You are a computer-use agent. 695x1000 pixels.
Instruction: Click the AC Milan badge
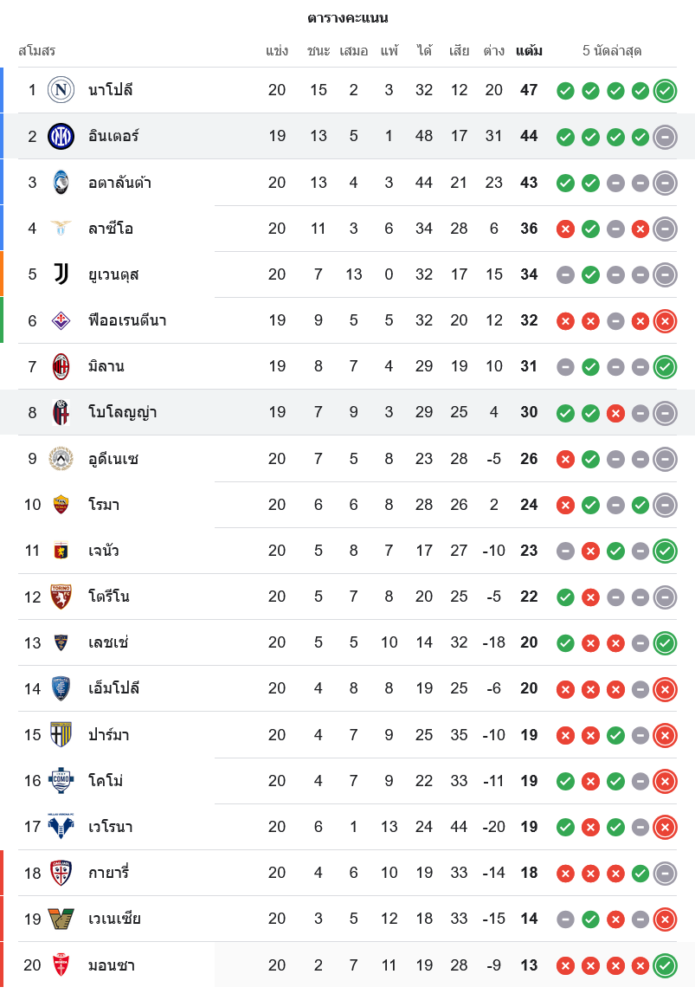61,366
